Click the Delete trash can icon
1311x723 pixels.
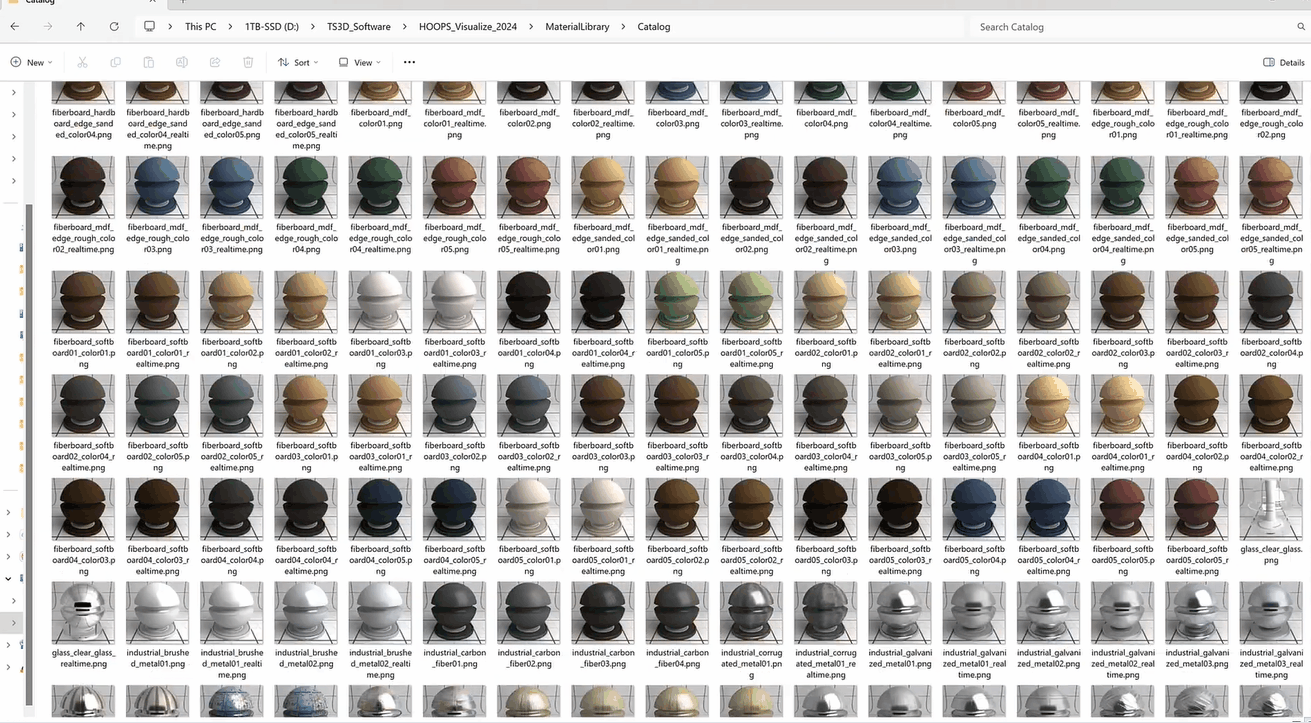coord(248,62)
